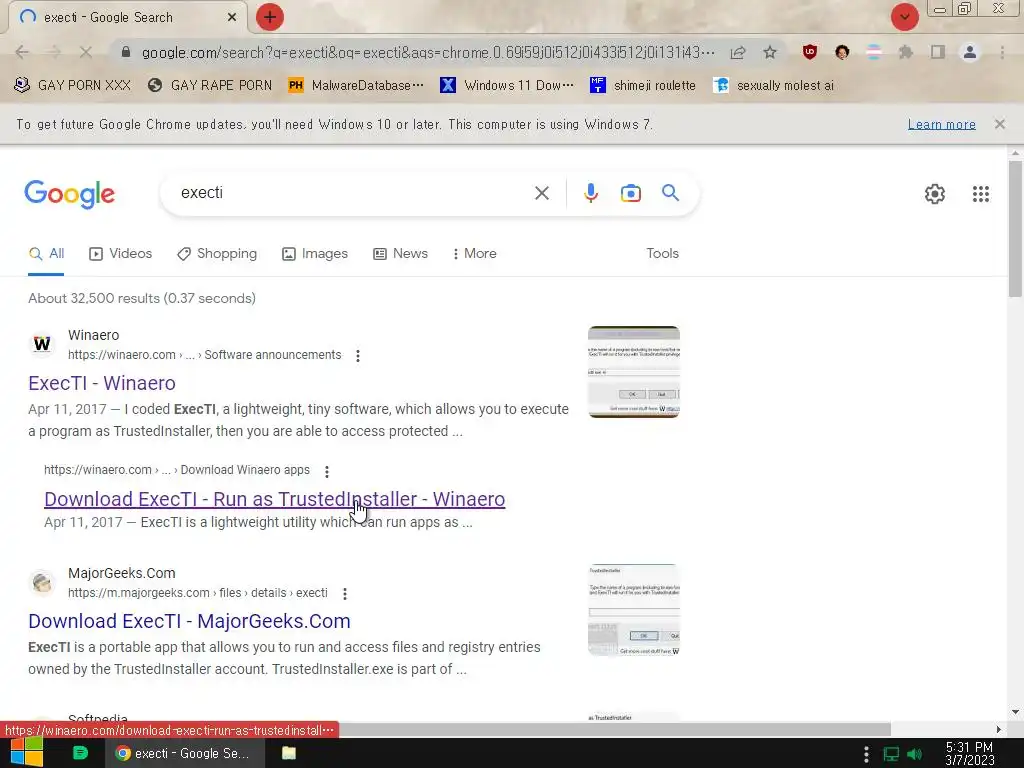Screen dimensions: 1024x768
Task: Toggle the browser side panel icon
Action: coord(938,52)
